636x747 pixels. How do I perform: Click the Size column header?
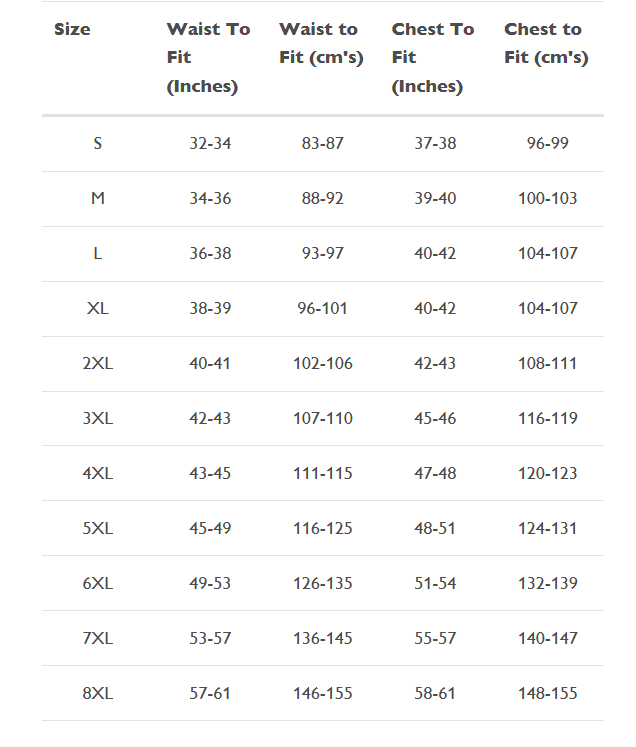pyautogui.click(x=72, y=30)
